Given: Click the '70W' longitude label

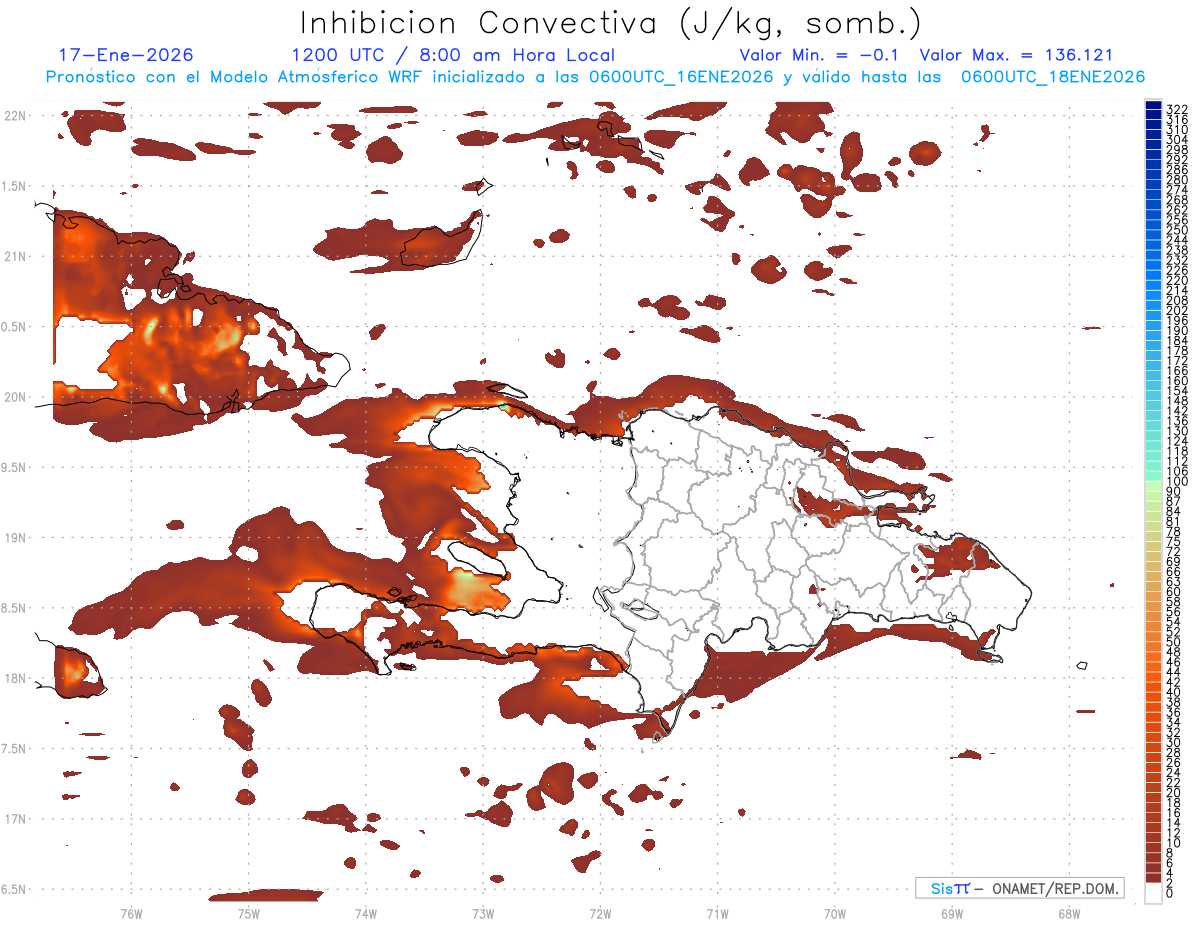Looking at the screenshot, I should point(834,913).
